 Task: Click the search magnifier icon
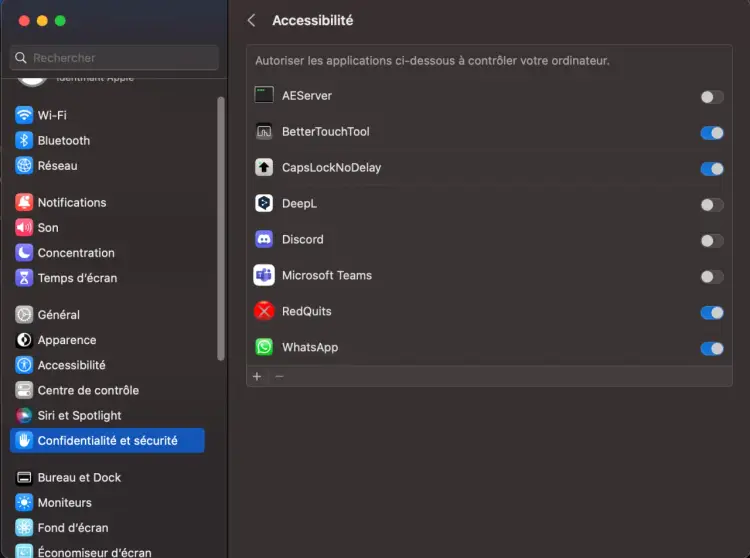pos(21,58)
